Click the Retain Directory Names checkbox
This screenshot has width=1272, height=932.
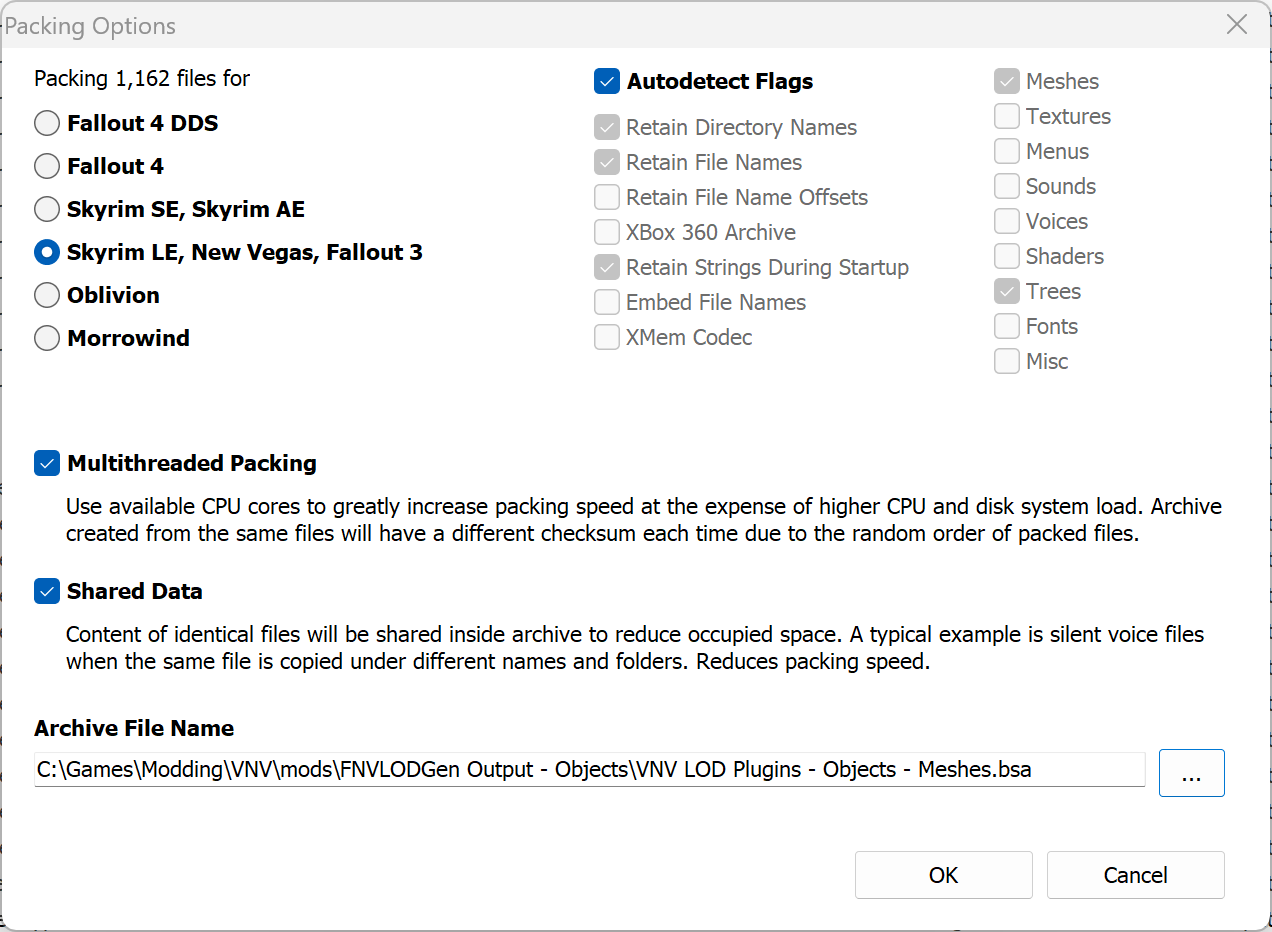(x=607, y=127)
